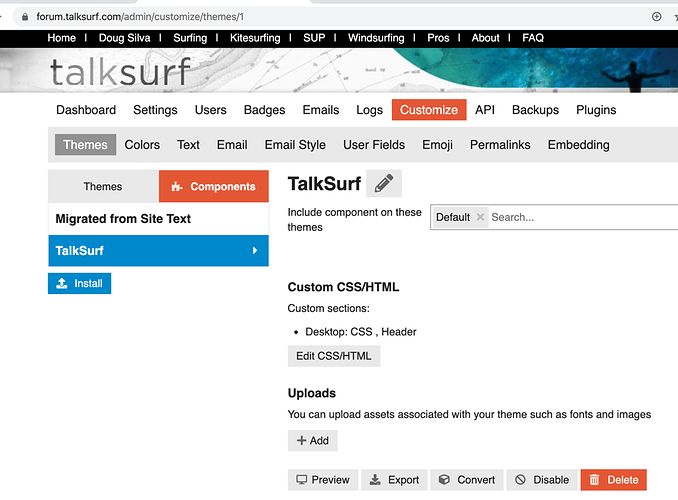Image resolution: width=678 pixels, height=500 pixels.
Task: Select Migrated from Site Text component
Action: point(158,219)
